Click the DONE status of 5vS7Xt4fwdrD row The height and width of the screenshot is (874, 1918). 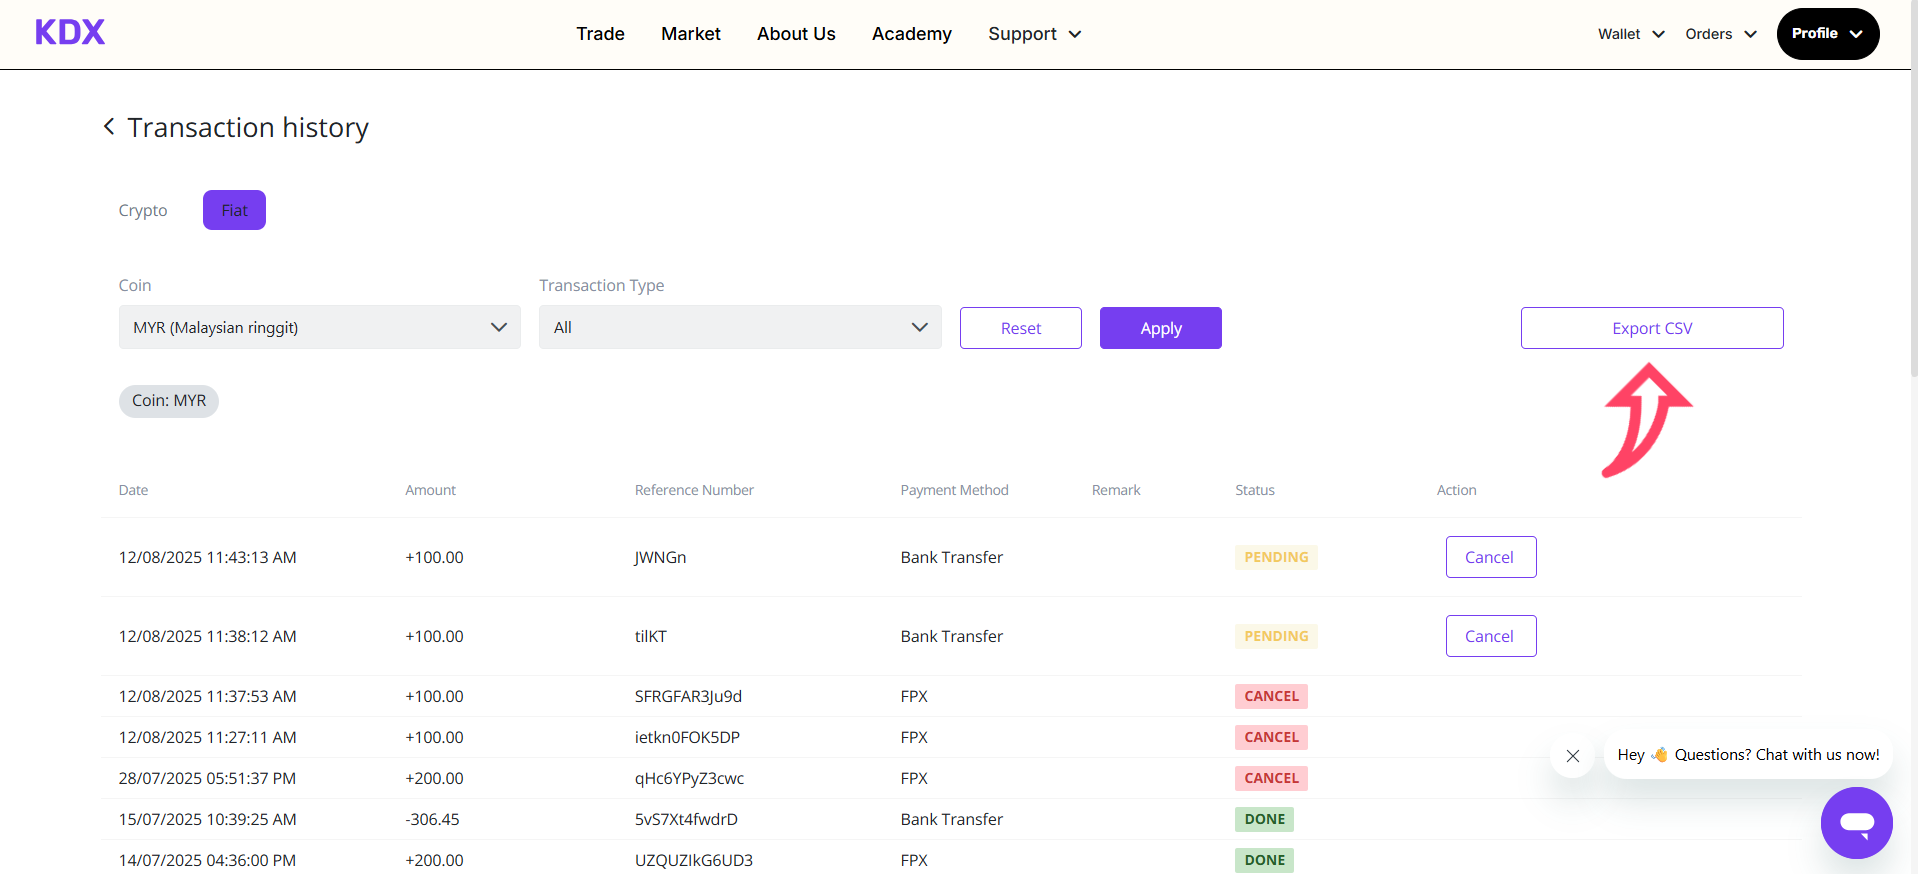(x=1264, y=819)
